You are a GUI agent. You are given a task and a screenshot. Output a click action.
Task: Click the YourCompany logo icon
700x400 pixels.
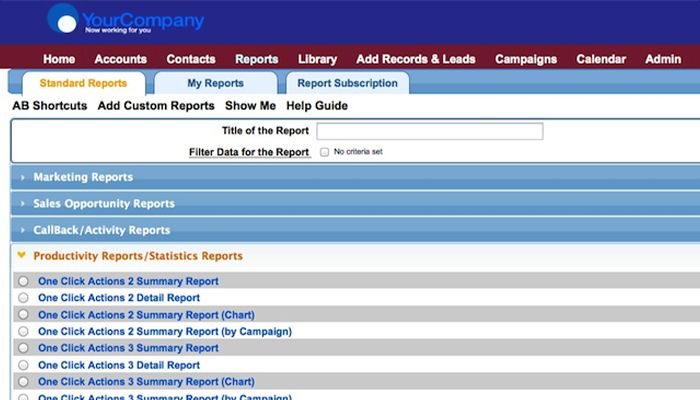click(63, 20)
